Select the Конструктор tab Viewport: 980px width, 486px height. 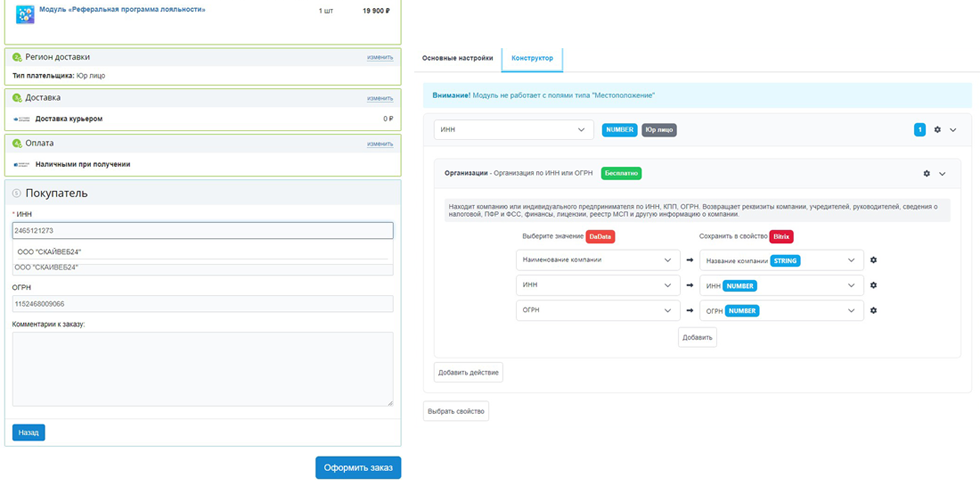coord(532,58)
